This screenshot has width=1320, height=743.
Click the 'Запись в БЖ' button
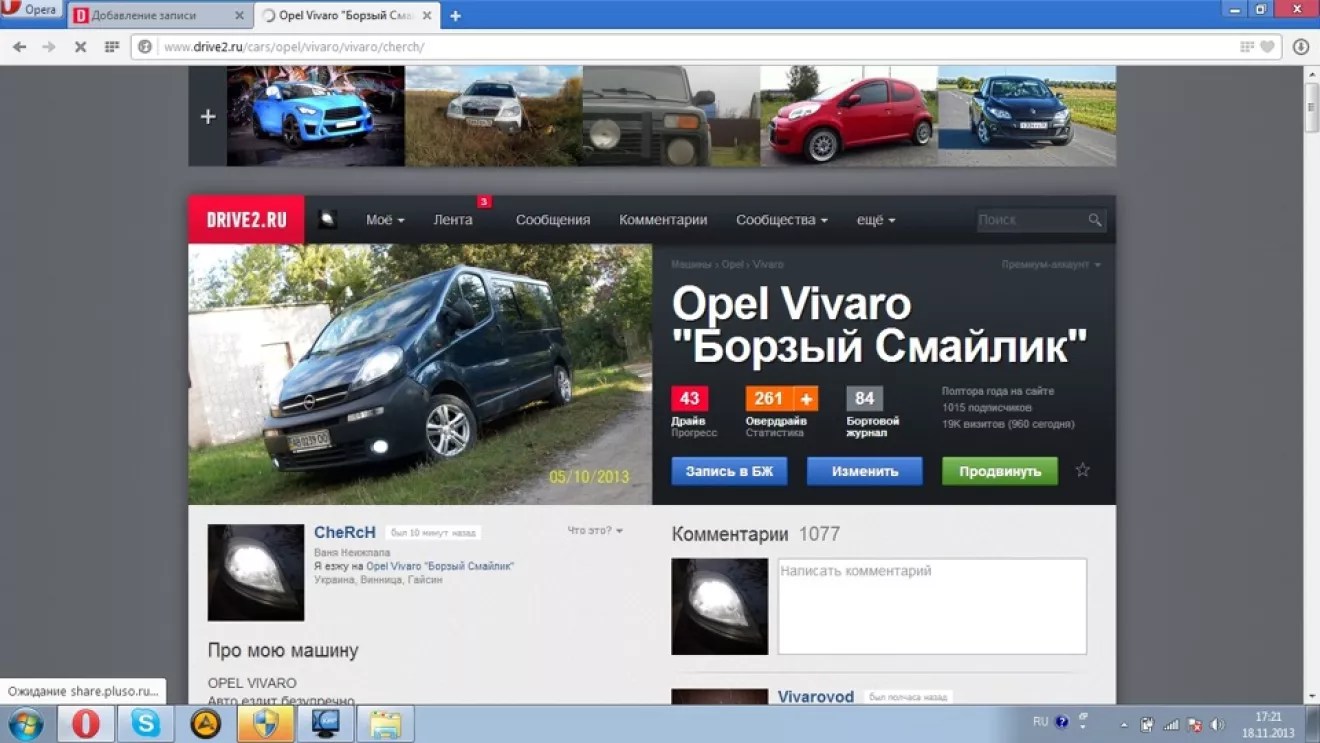pyautogui.click(x=729, y=471)
